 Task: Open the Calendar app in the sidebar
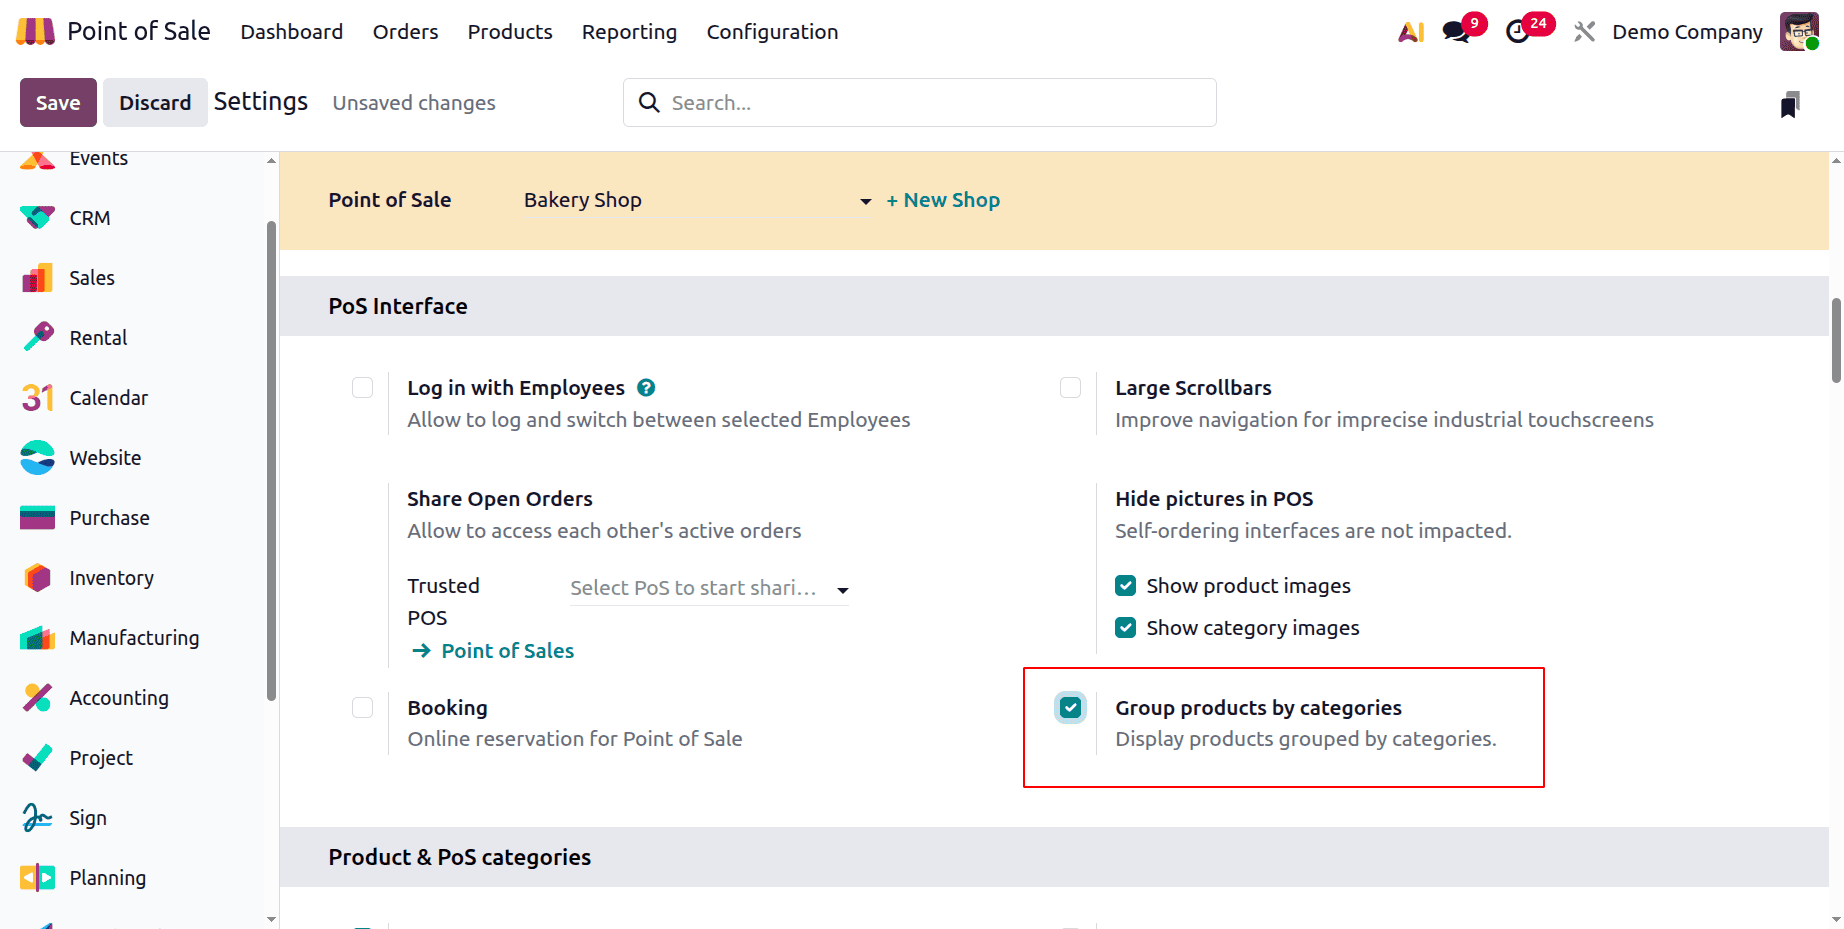tap(108, 397)
